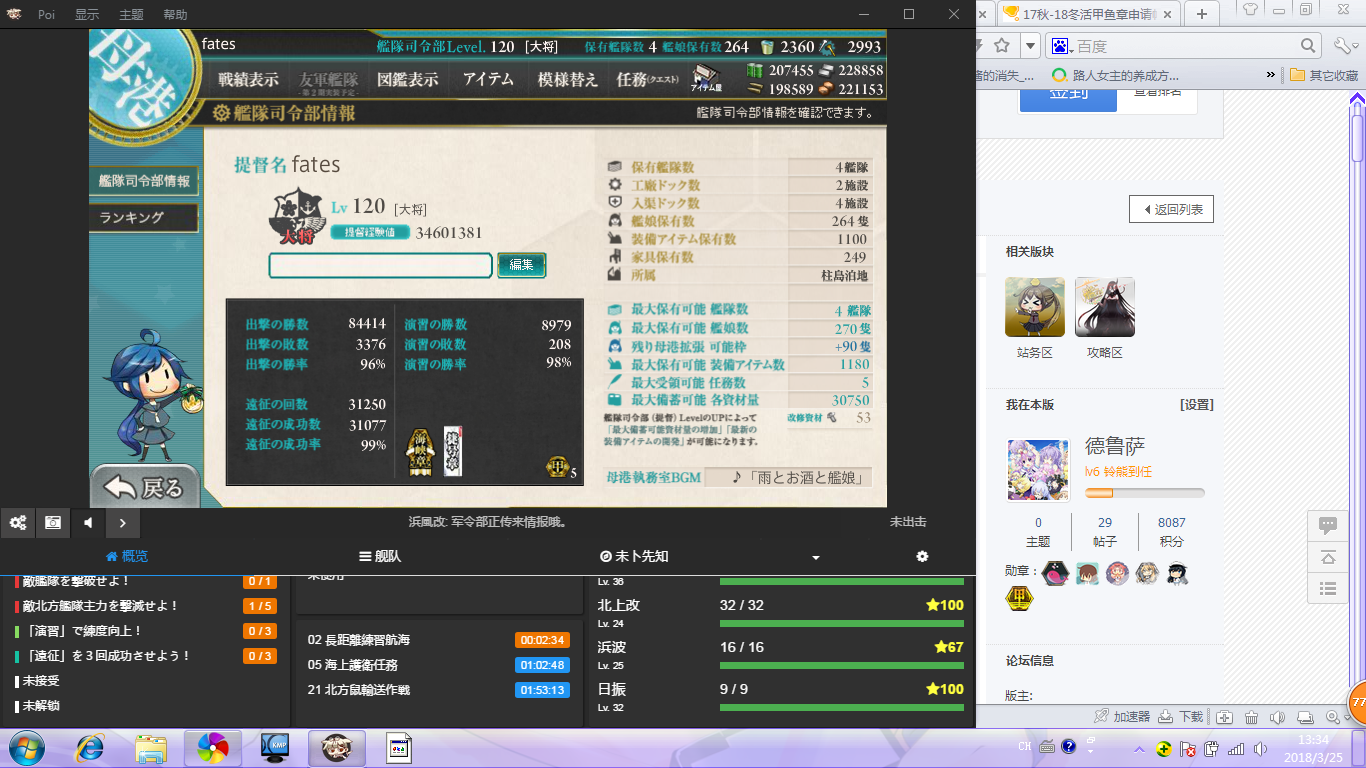Switch to the 概览 overview tab
1366x768 pixels.
[127, 556]
